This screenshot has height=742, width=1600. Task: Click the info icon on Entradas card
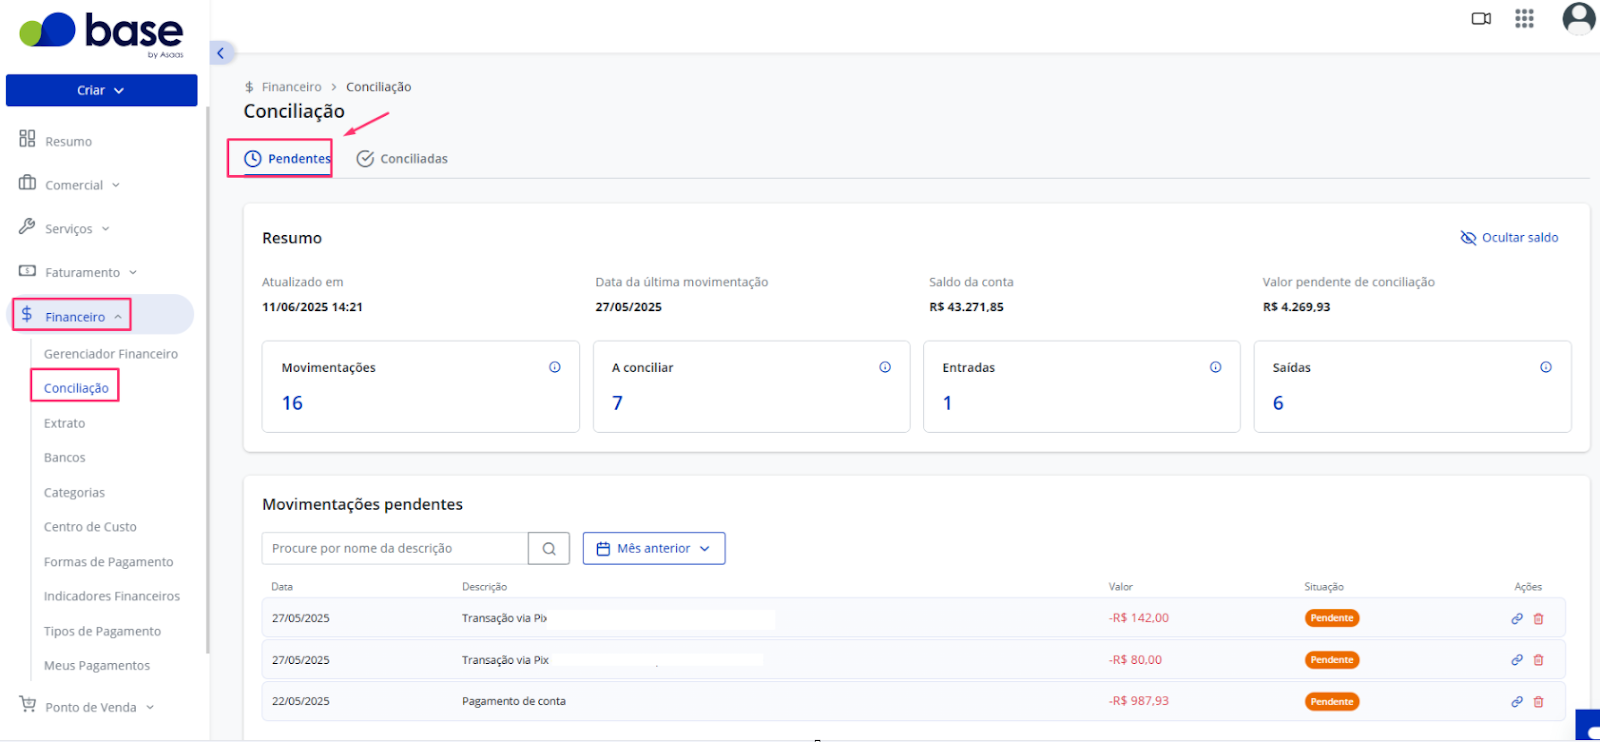[1216, 367]
